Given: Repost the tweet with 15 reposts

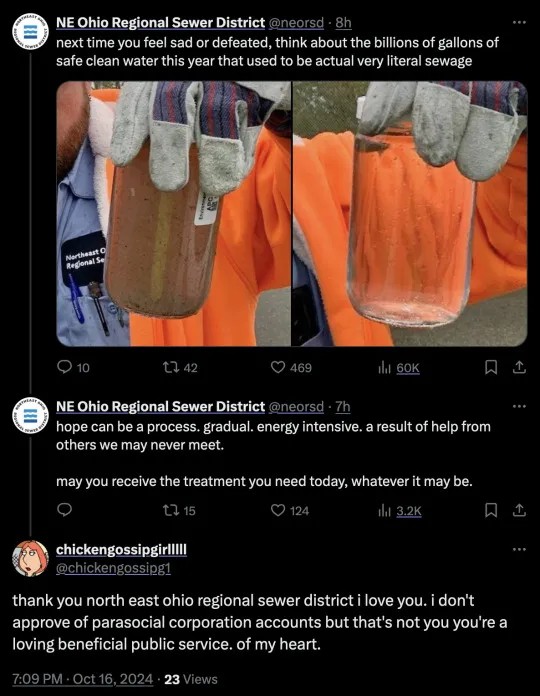Looking at the screenshot, I should click(170, 510).
